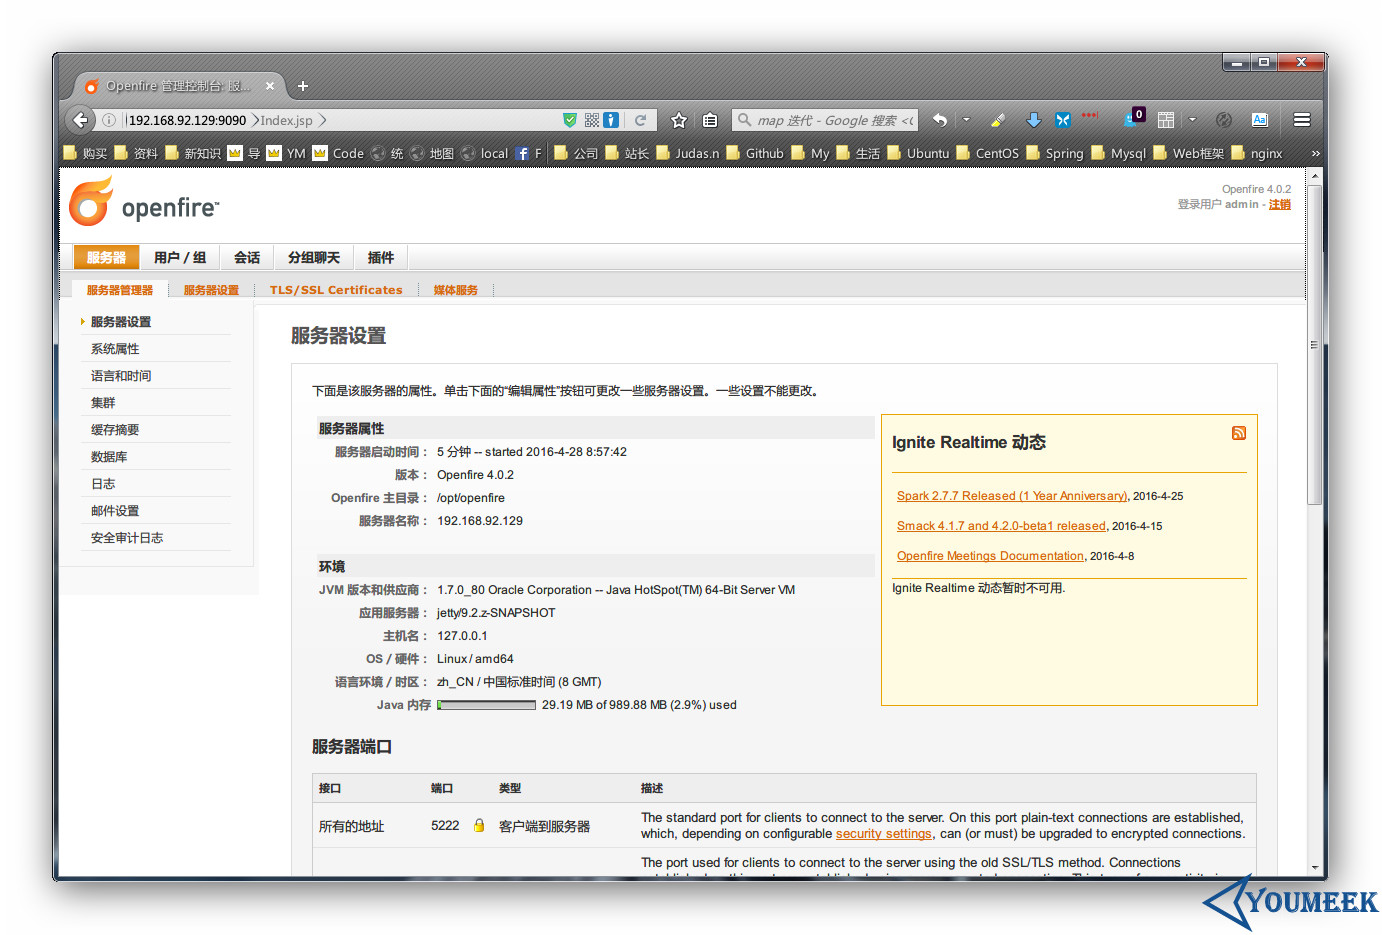1382x935 pixels.
Task: Open the dropdown arrow beside the grid icon
Action: coord(1192,120)
